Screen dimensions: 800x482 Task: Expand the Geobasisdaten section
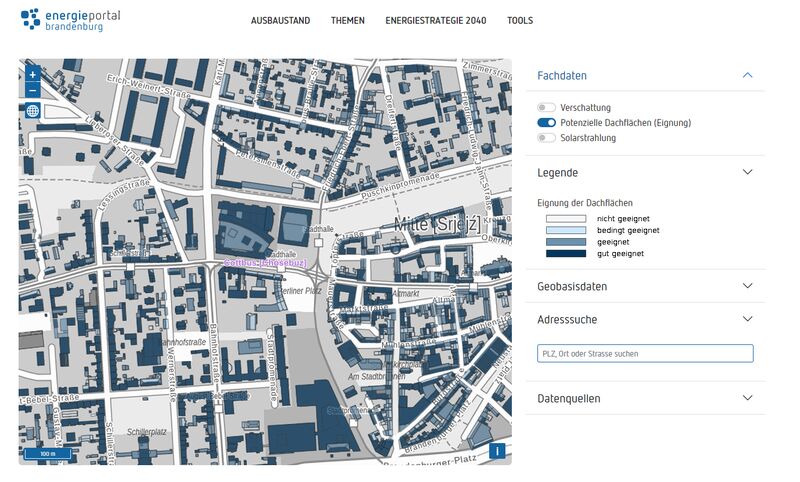pyautogui.click(x=746, y=286)
